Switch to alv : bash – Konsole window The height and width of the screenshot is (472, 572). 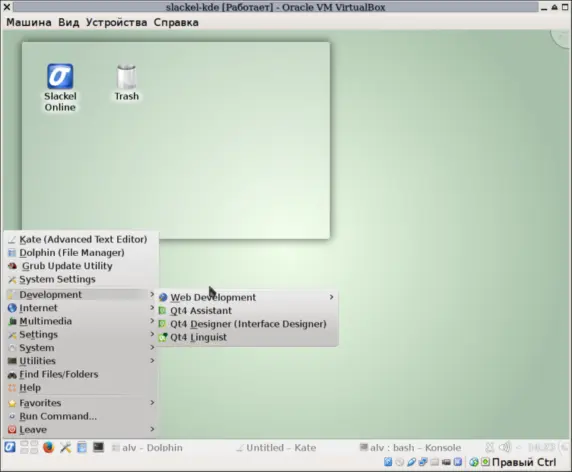coord(410,448)
